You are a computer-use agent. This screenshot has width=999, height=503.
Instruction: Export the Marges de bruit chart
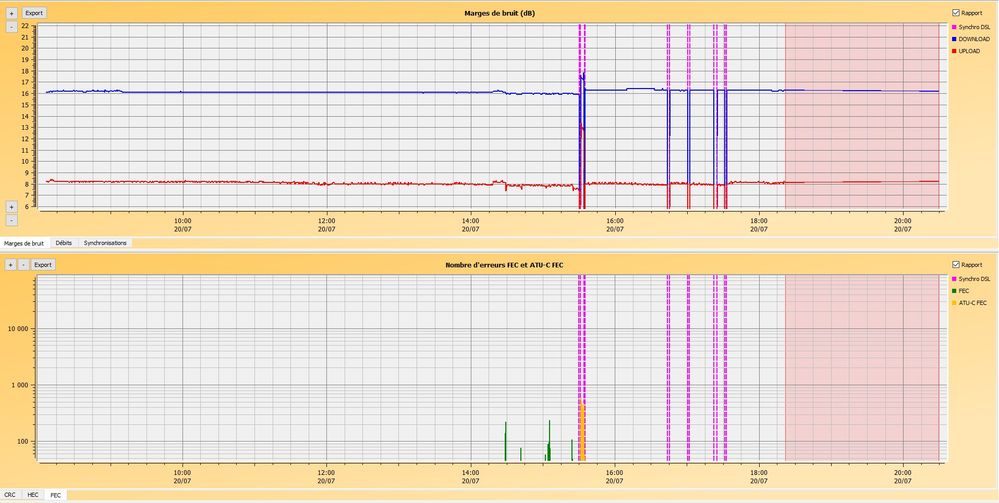tap(34, 14)
